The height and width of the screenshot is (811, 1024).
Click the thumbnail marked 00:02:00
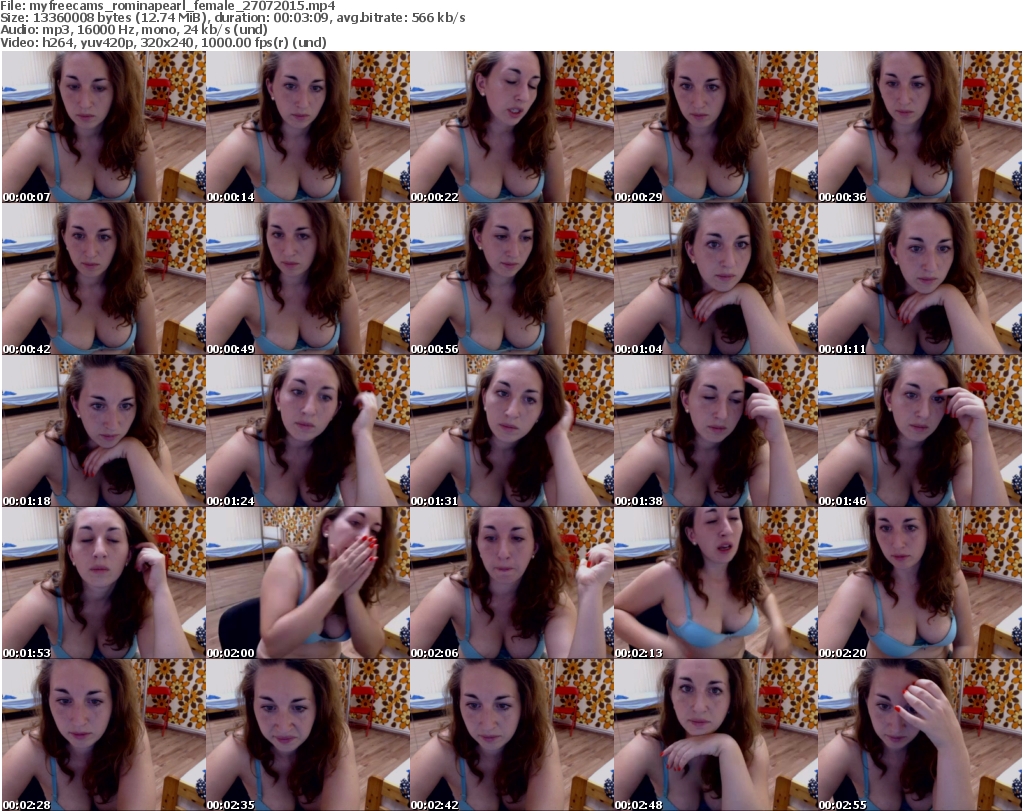tap(308, 583)
